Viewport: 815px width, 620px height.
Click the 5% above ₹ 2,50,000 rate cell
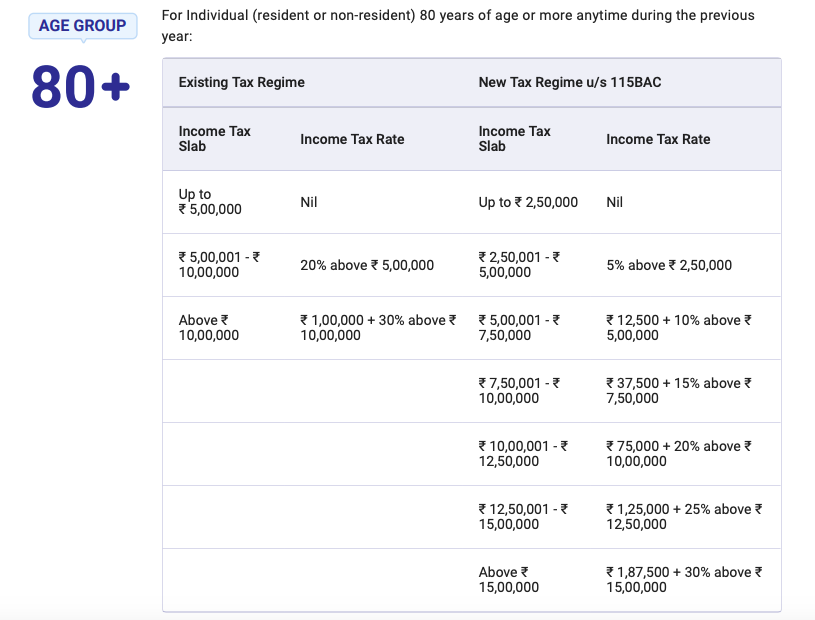[x=669, y=265]
